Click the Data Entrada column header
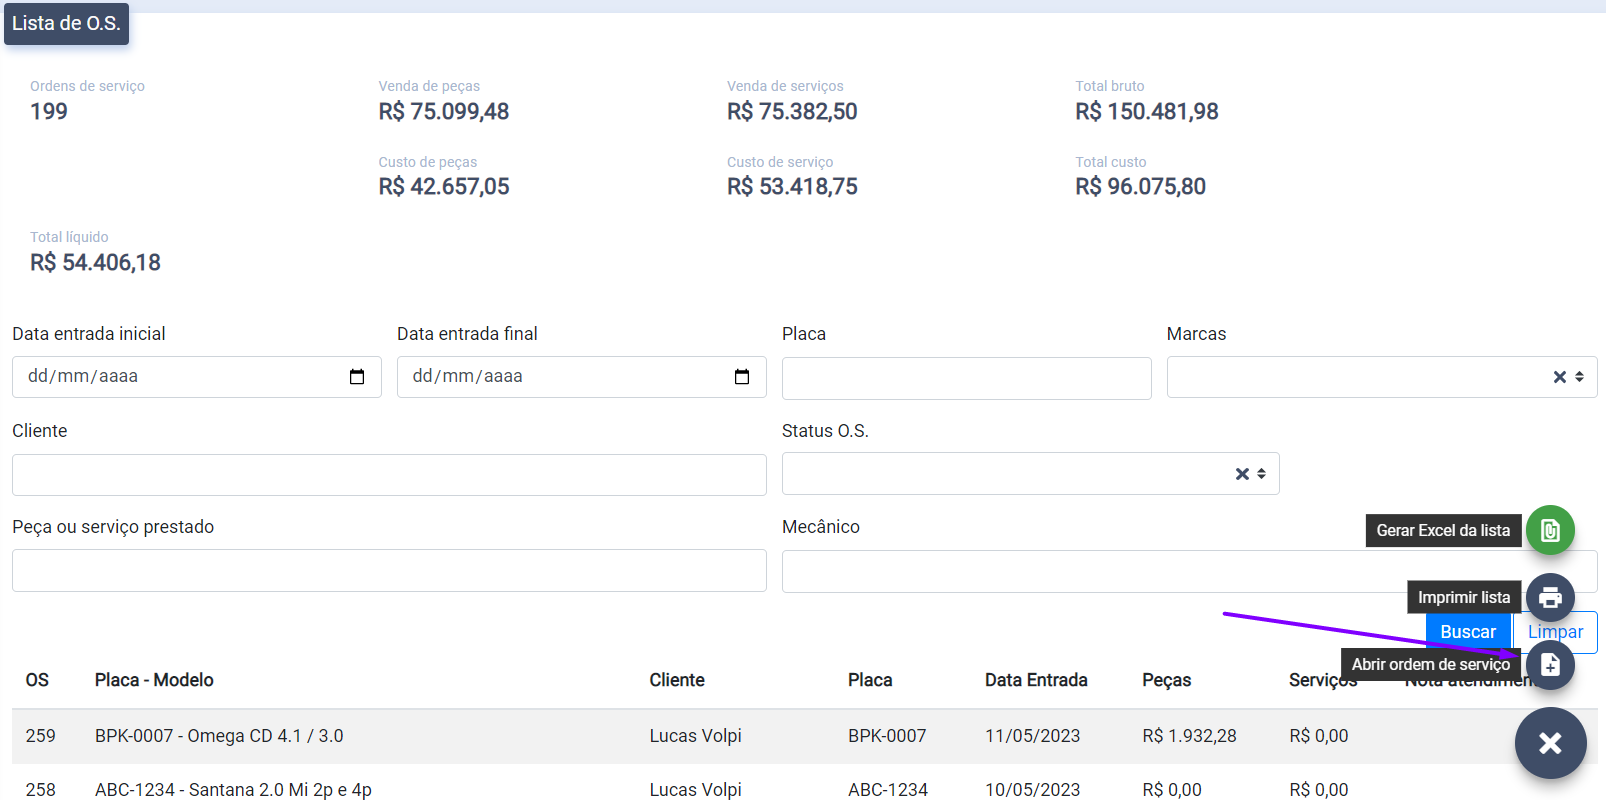The height and width of the screenshot is (800, 1606). pos(1036,680)
